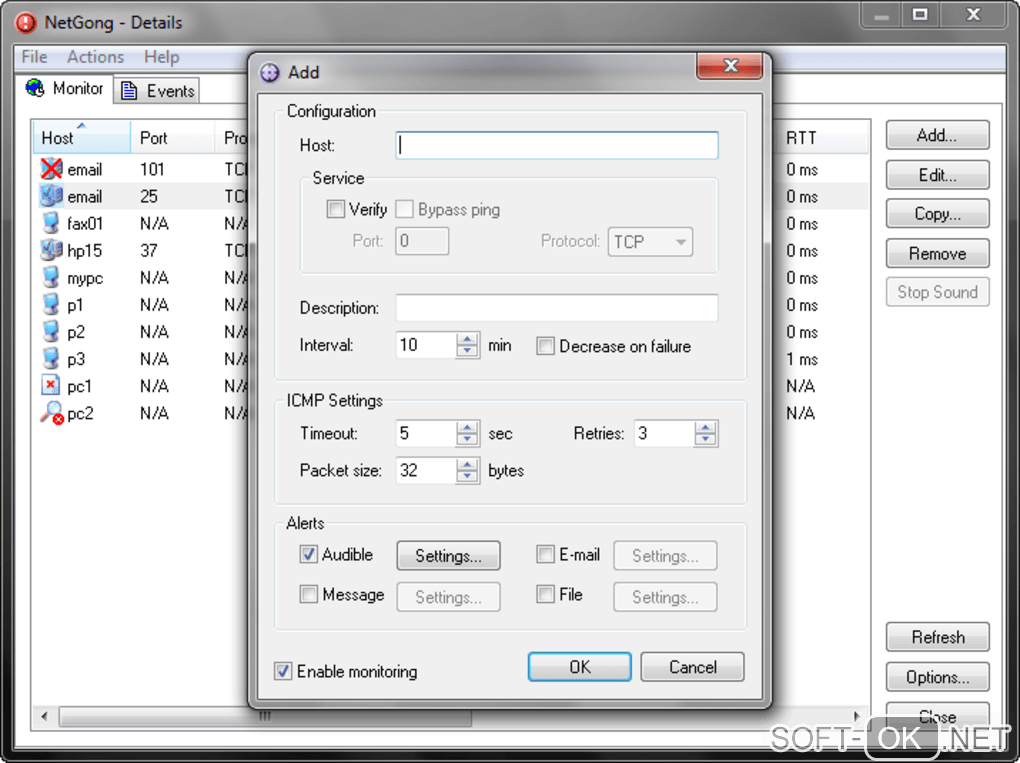Click the pc2 magnifier search icon
Image resolution: width=1020 pixels, height=763 pixels.
[x=51, y=413]
